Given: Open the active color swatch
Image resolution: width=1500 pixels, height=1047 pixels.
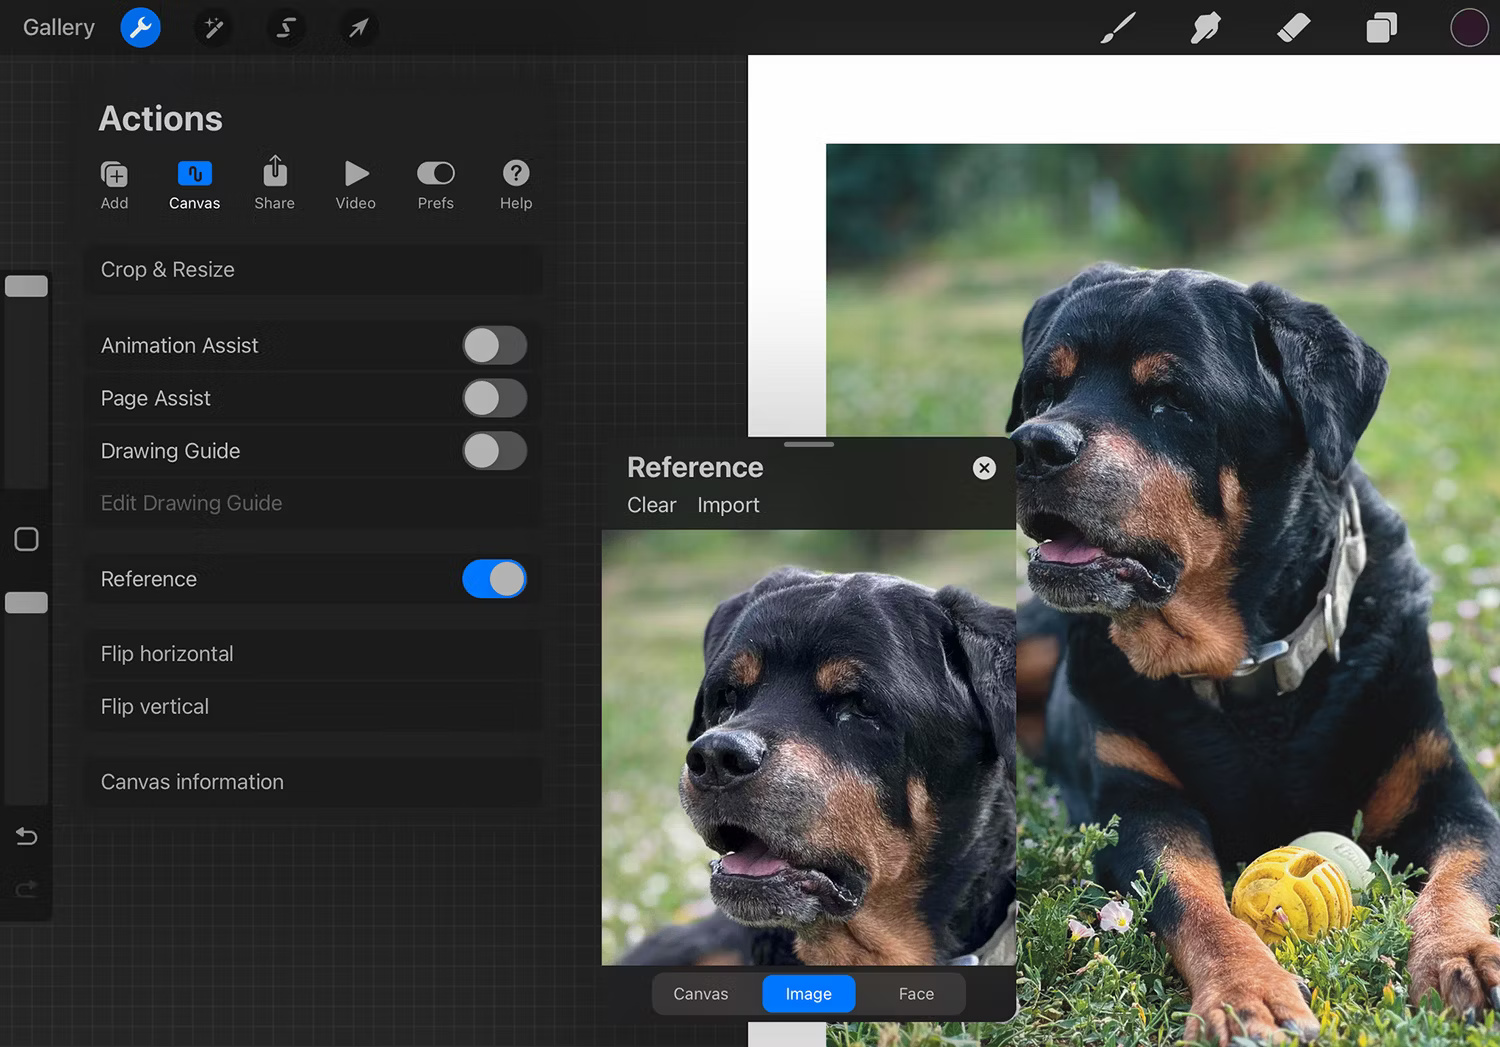Looking at the screenshot, I should (x=1469, y=27).
